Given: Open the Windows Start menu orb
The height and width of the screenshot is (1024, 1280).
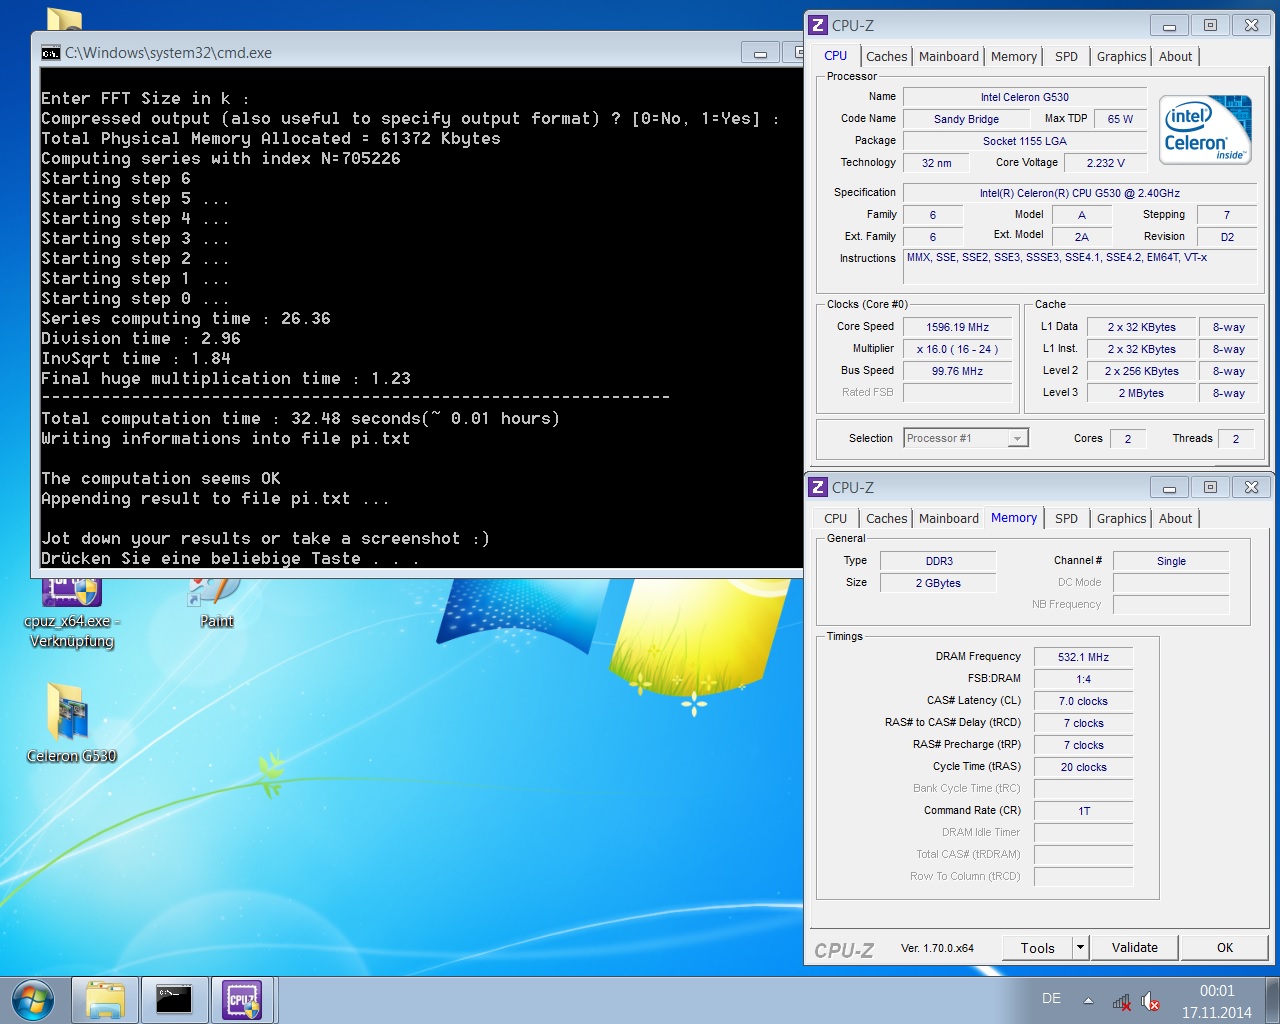Looking at the screenshot, I should point(32,1000).
